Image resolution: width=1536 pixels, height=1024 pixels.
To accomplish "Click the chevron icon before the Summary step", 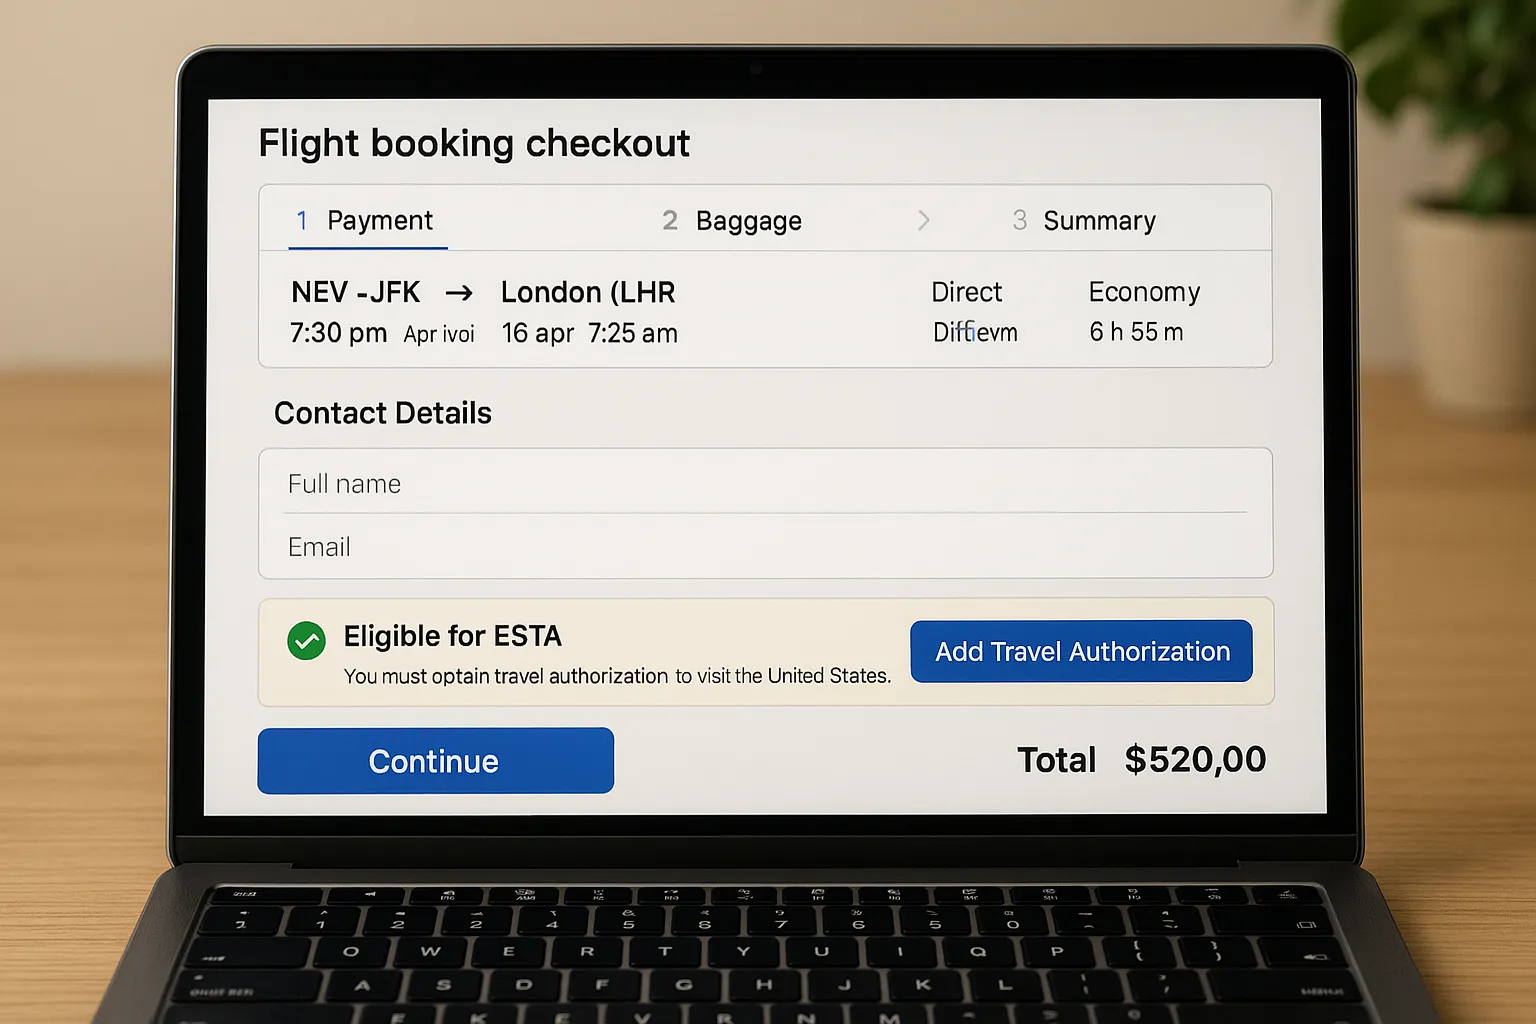I will point(924,220).
